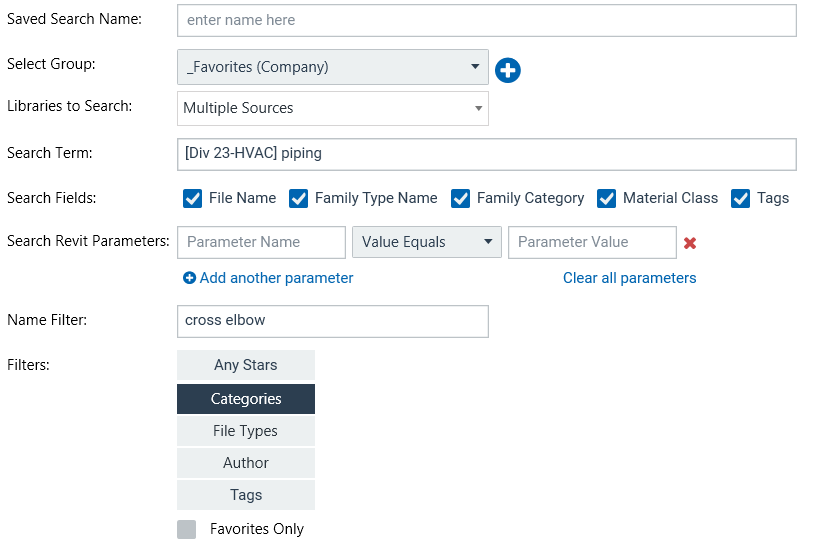
Task: Expand the Libraries to Search dropdown
Action: click(x=332, y=108)
